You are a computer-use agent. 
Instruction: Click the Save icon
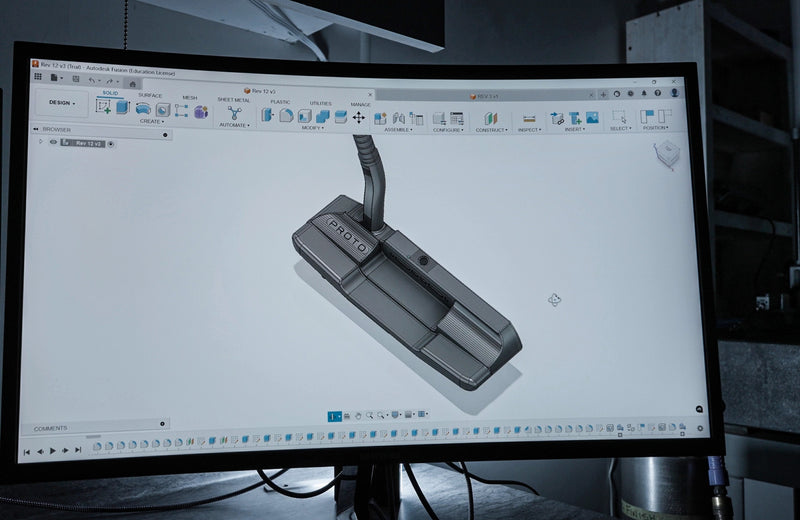pyautogui.click(x=76, y=79)
